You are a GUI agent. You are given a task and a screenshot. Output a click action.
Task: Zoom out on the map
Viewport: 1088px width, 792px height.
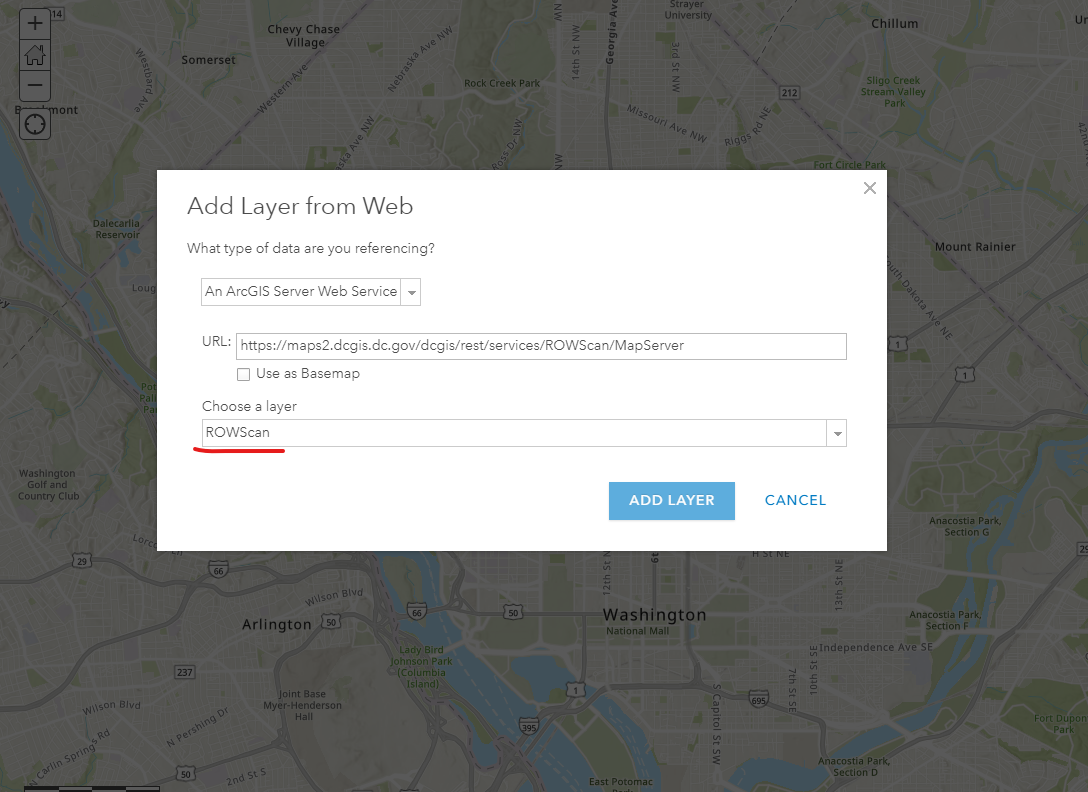coord(35,86)
